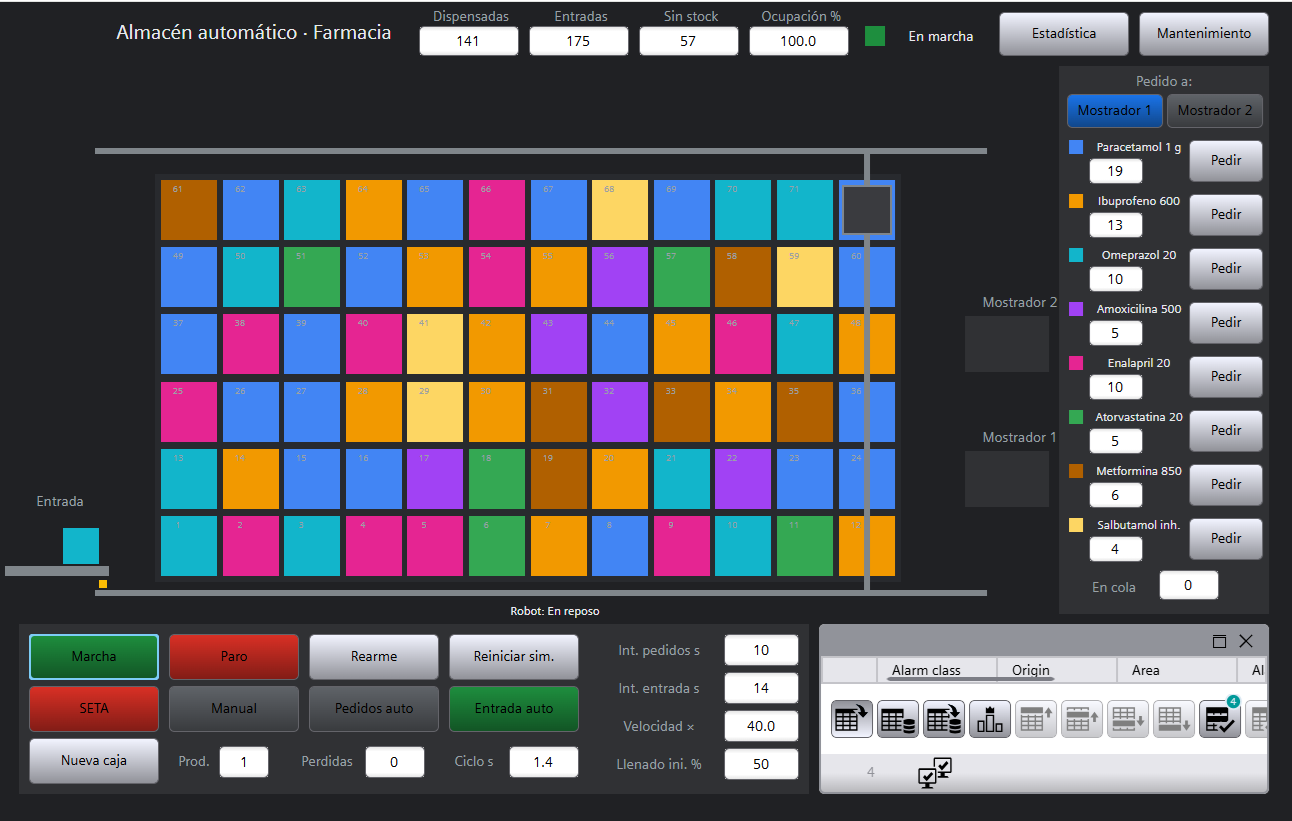The width and height of the screenshot is (1292, 821).
Task: Select storage cell 68
Action: [620, 210]
